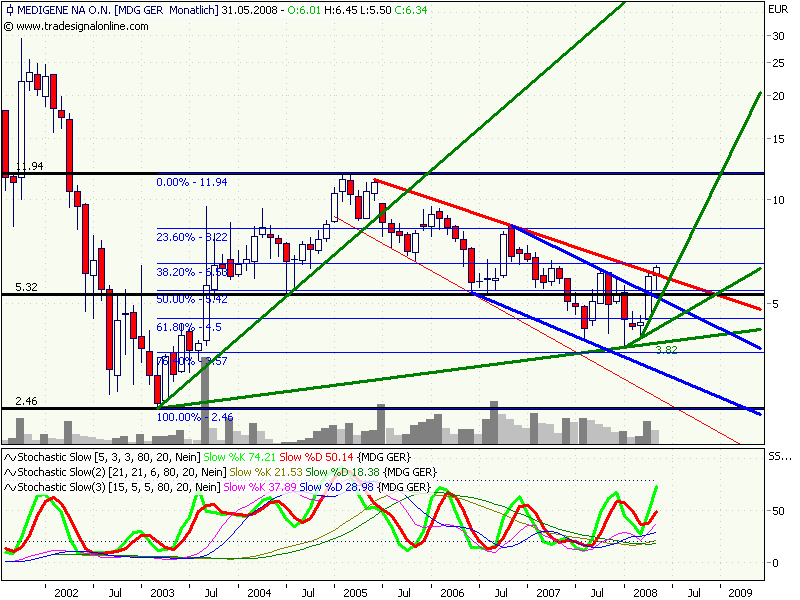Select the close value C:6.34
The image size is (800, 600).
pos(410,10)
